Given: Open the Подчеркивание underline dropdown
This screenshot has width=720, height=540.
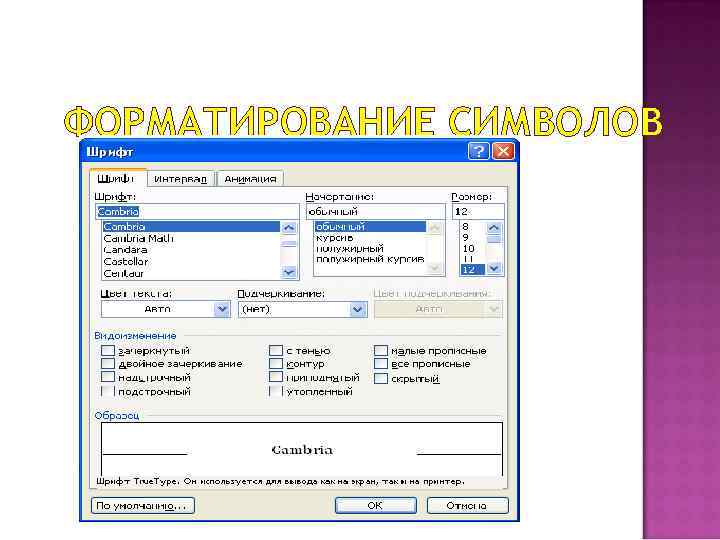Looking at the screenshot, I should 303,309.
